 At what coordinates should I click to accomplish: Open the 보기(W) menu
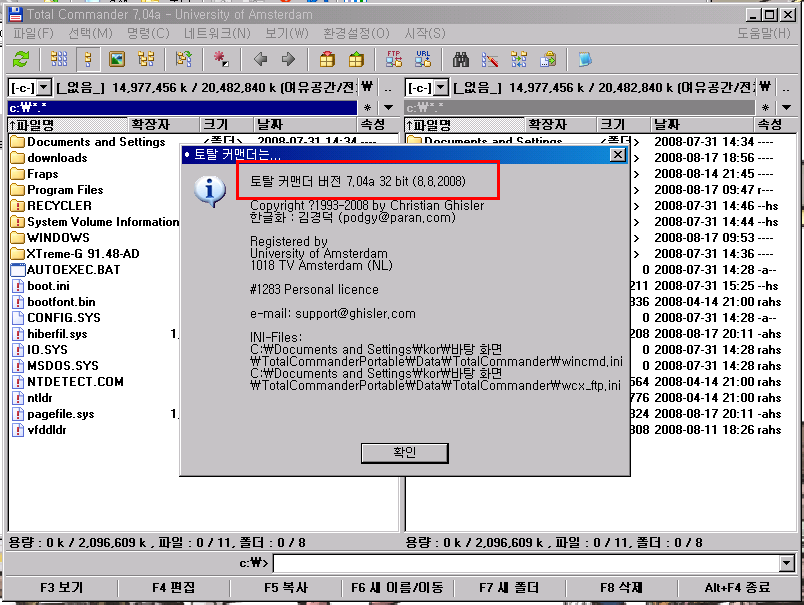click(287, 33)
